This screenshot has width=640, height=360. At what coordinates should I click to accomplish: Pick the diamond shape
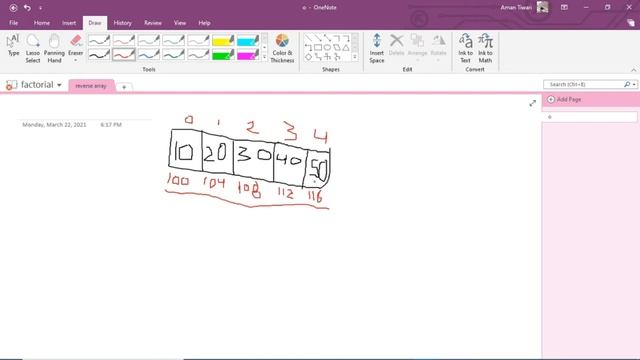point(309,57)
